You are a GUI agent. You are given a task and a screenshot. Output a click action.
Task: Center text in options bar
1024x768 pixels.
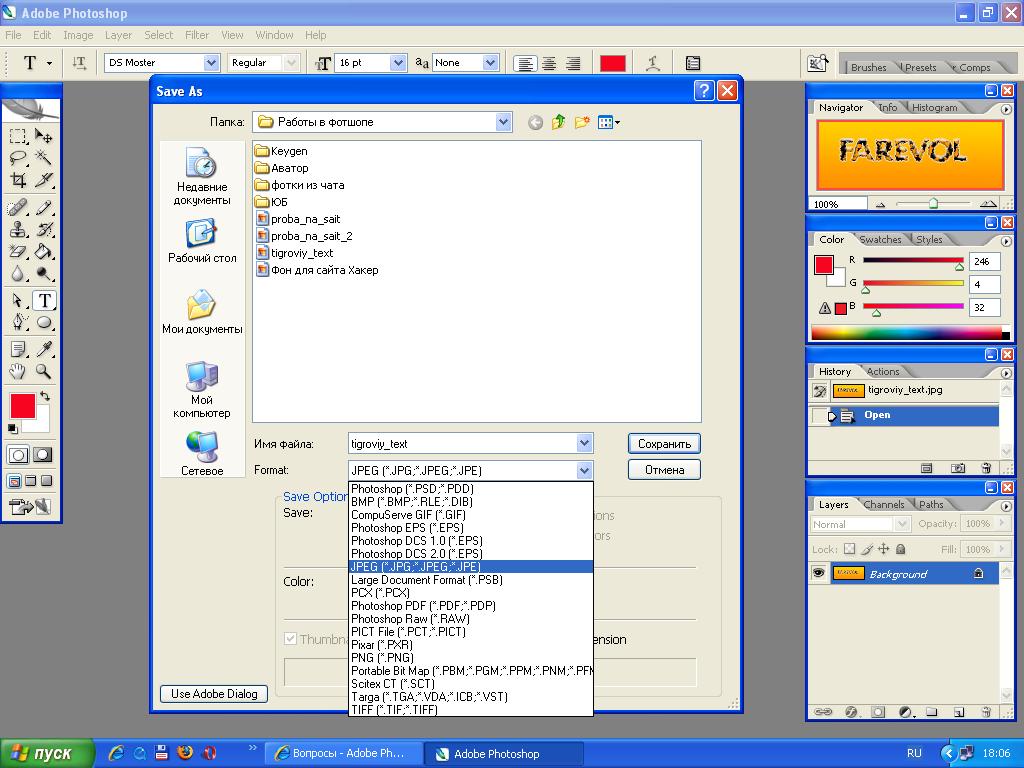click(549, 63)
